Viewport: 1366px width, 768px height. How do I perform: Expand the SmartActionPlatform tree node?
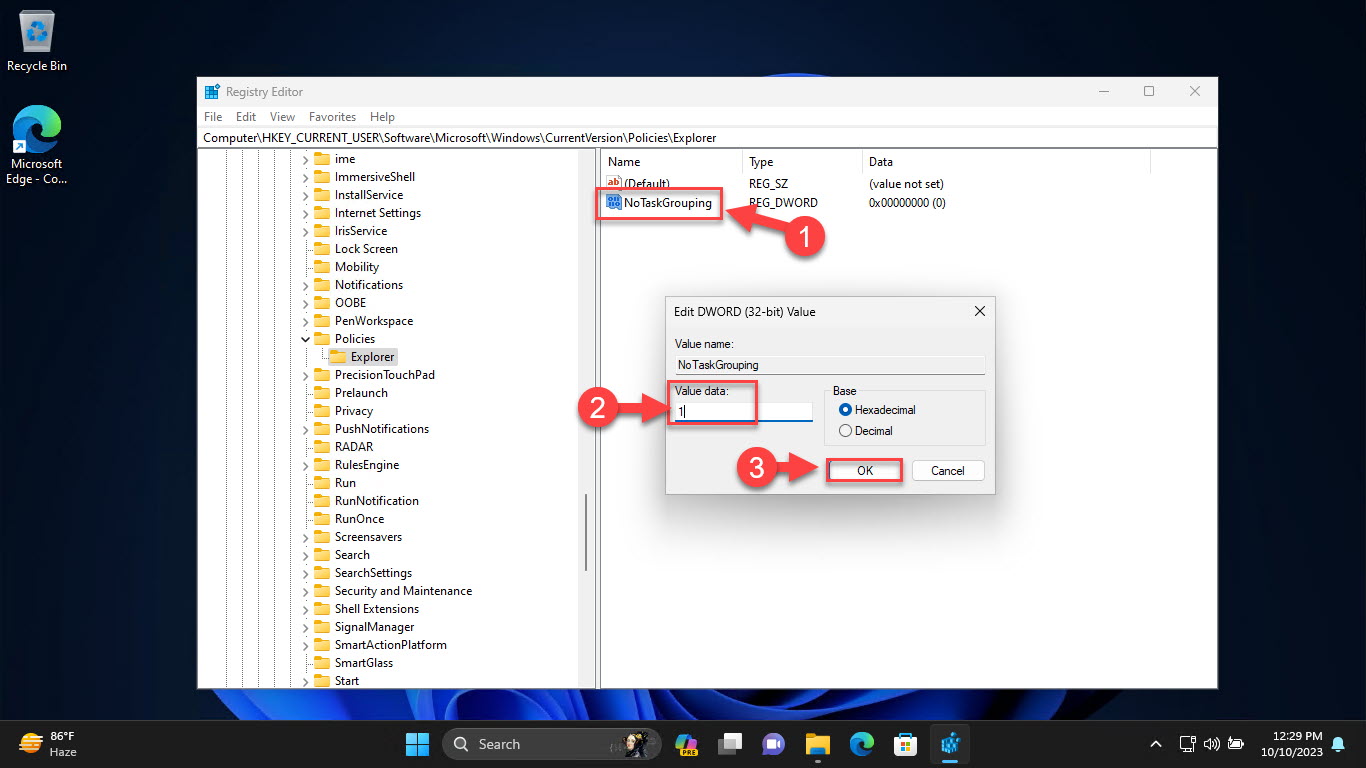coord(305,645)
